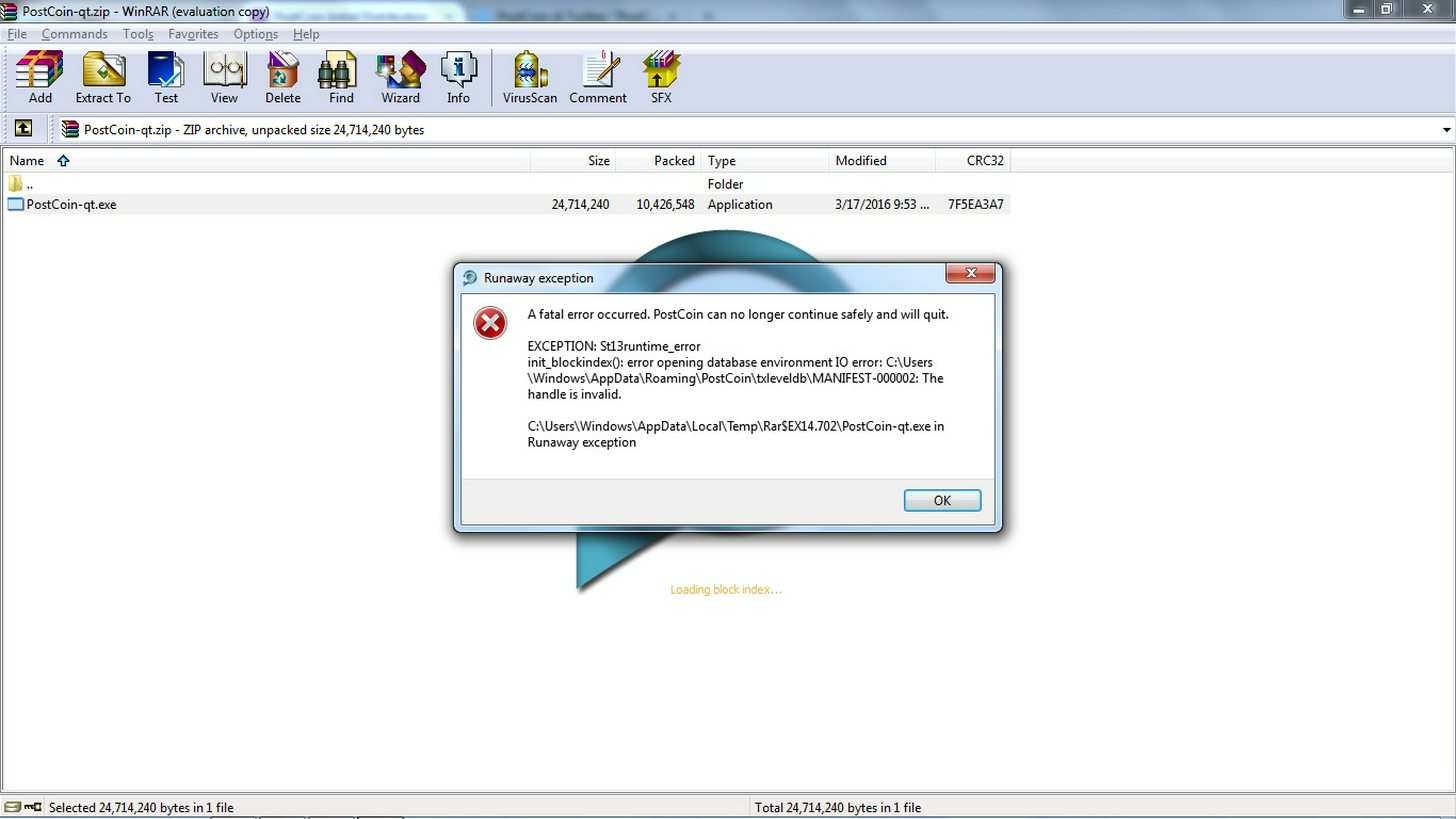Sort files by Name column header

pos(27,161)
